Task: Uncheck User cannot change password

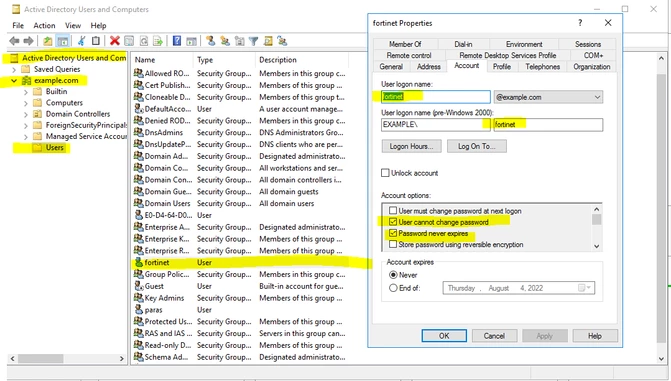Action: 393,222
